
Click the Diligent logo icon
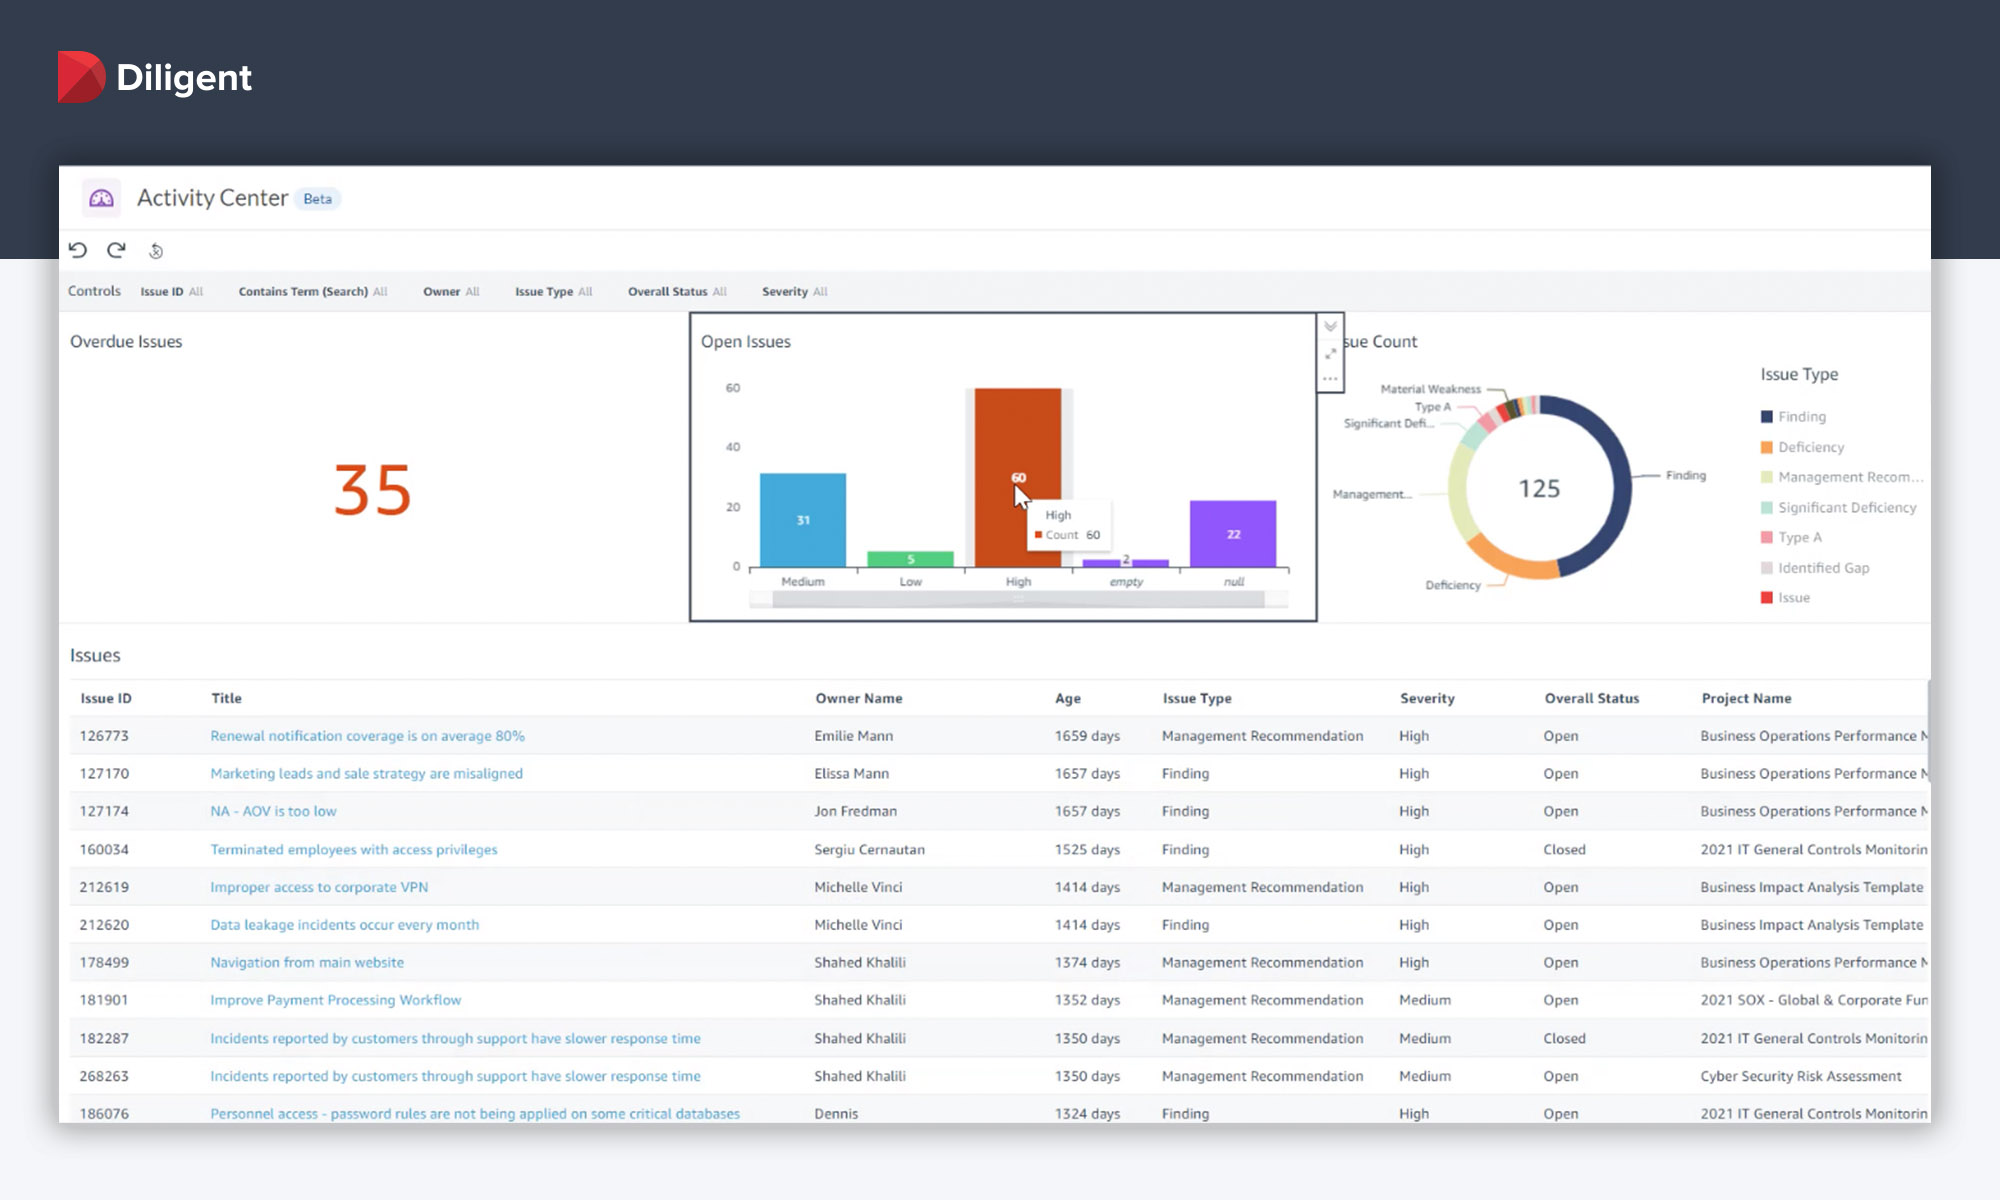74,76
